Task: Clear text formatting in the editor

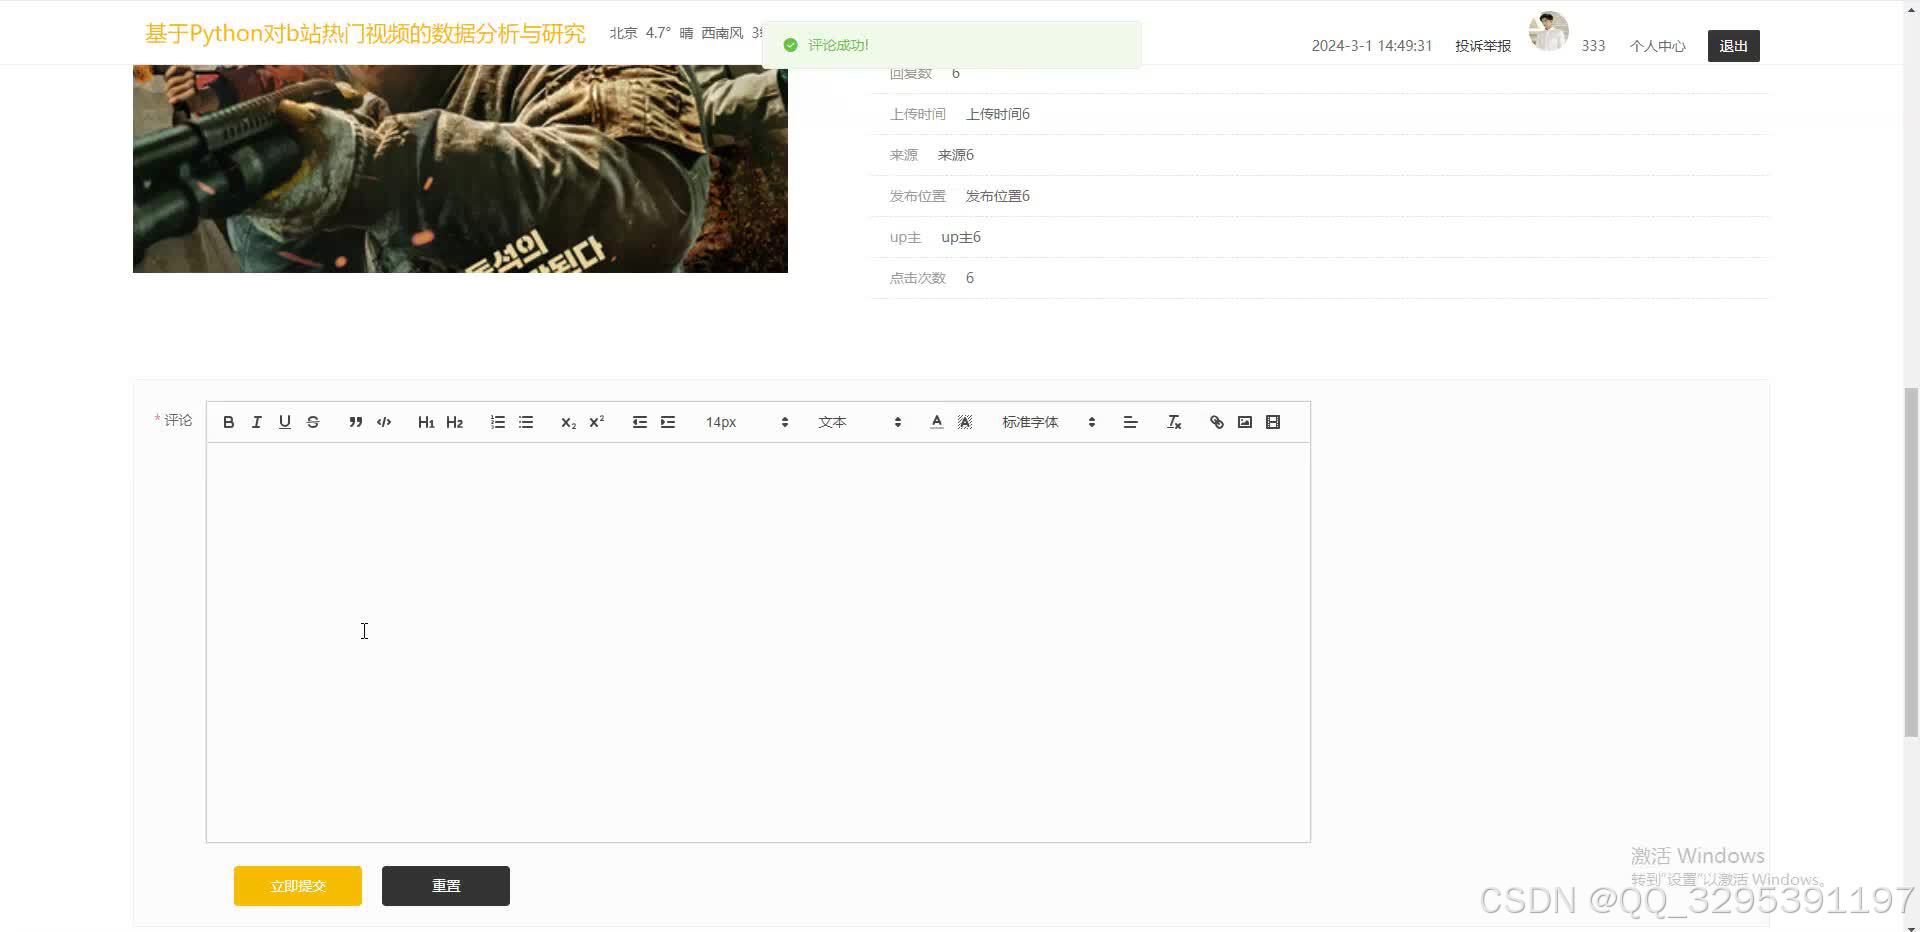Action: tap(1174, 422)
